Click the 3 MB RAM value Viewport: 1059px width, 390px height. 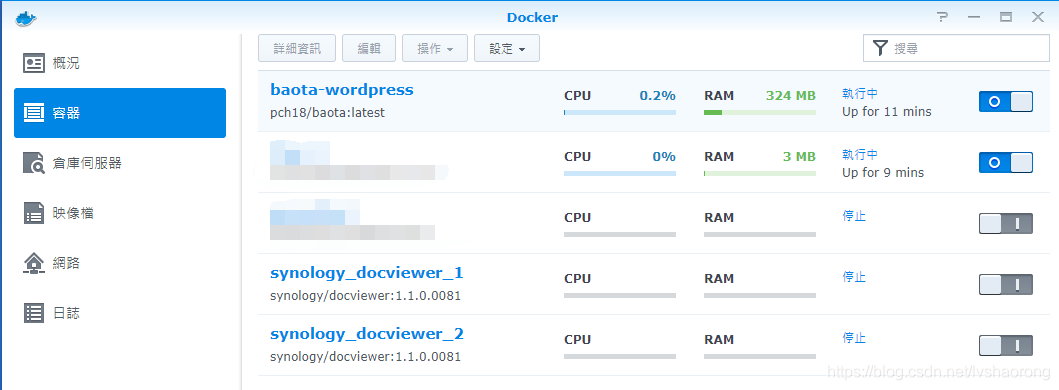799,157
